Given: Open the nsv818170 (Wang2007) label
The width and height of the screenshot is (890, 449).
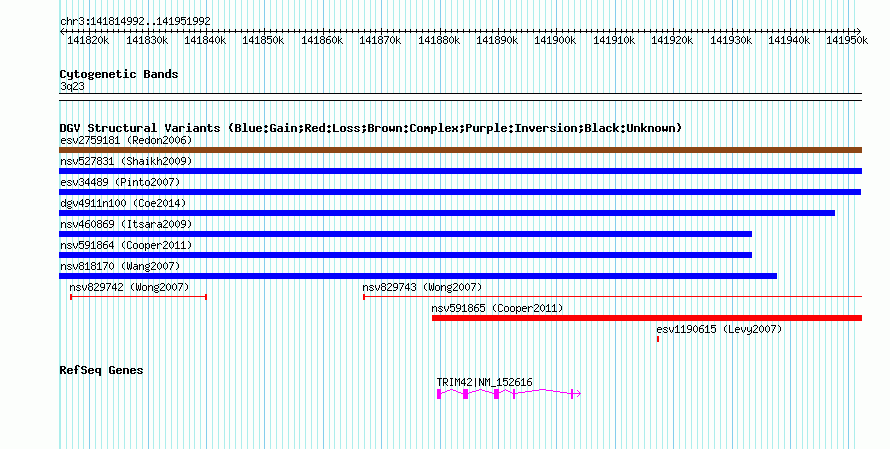Looking at the screenshot, I should (120, 266).
